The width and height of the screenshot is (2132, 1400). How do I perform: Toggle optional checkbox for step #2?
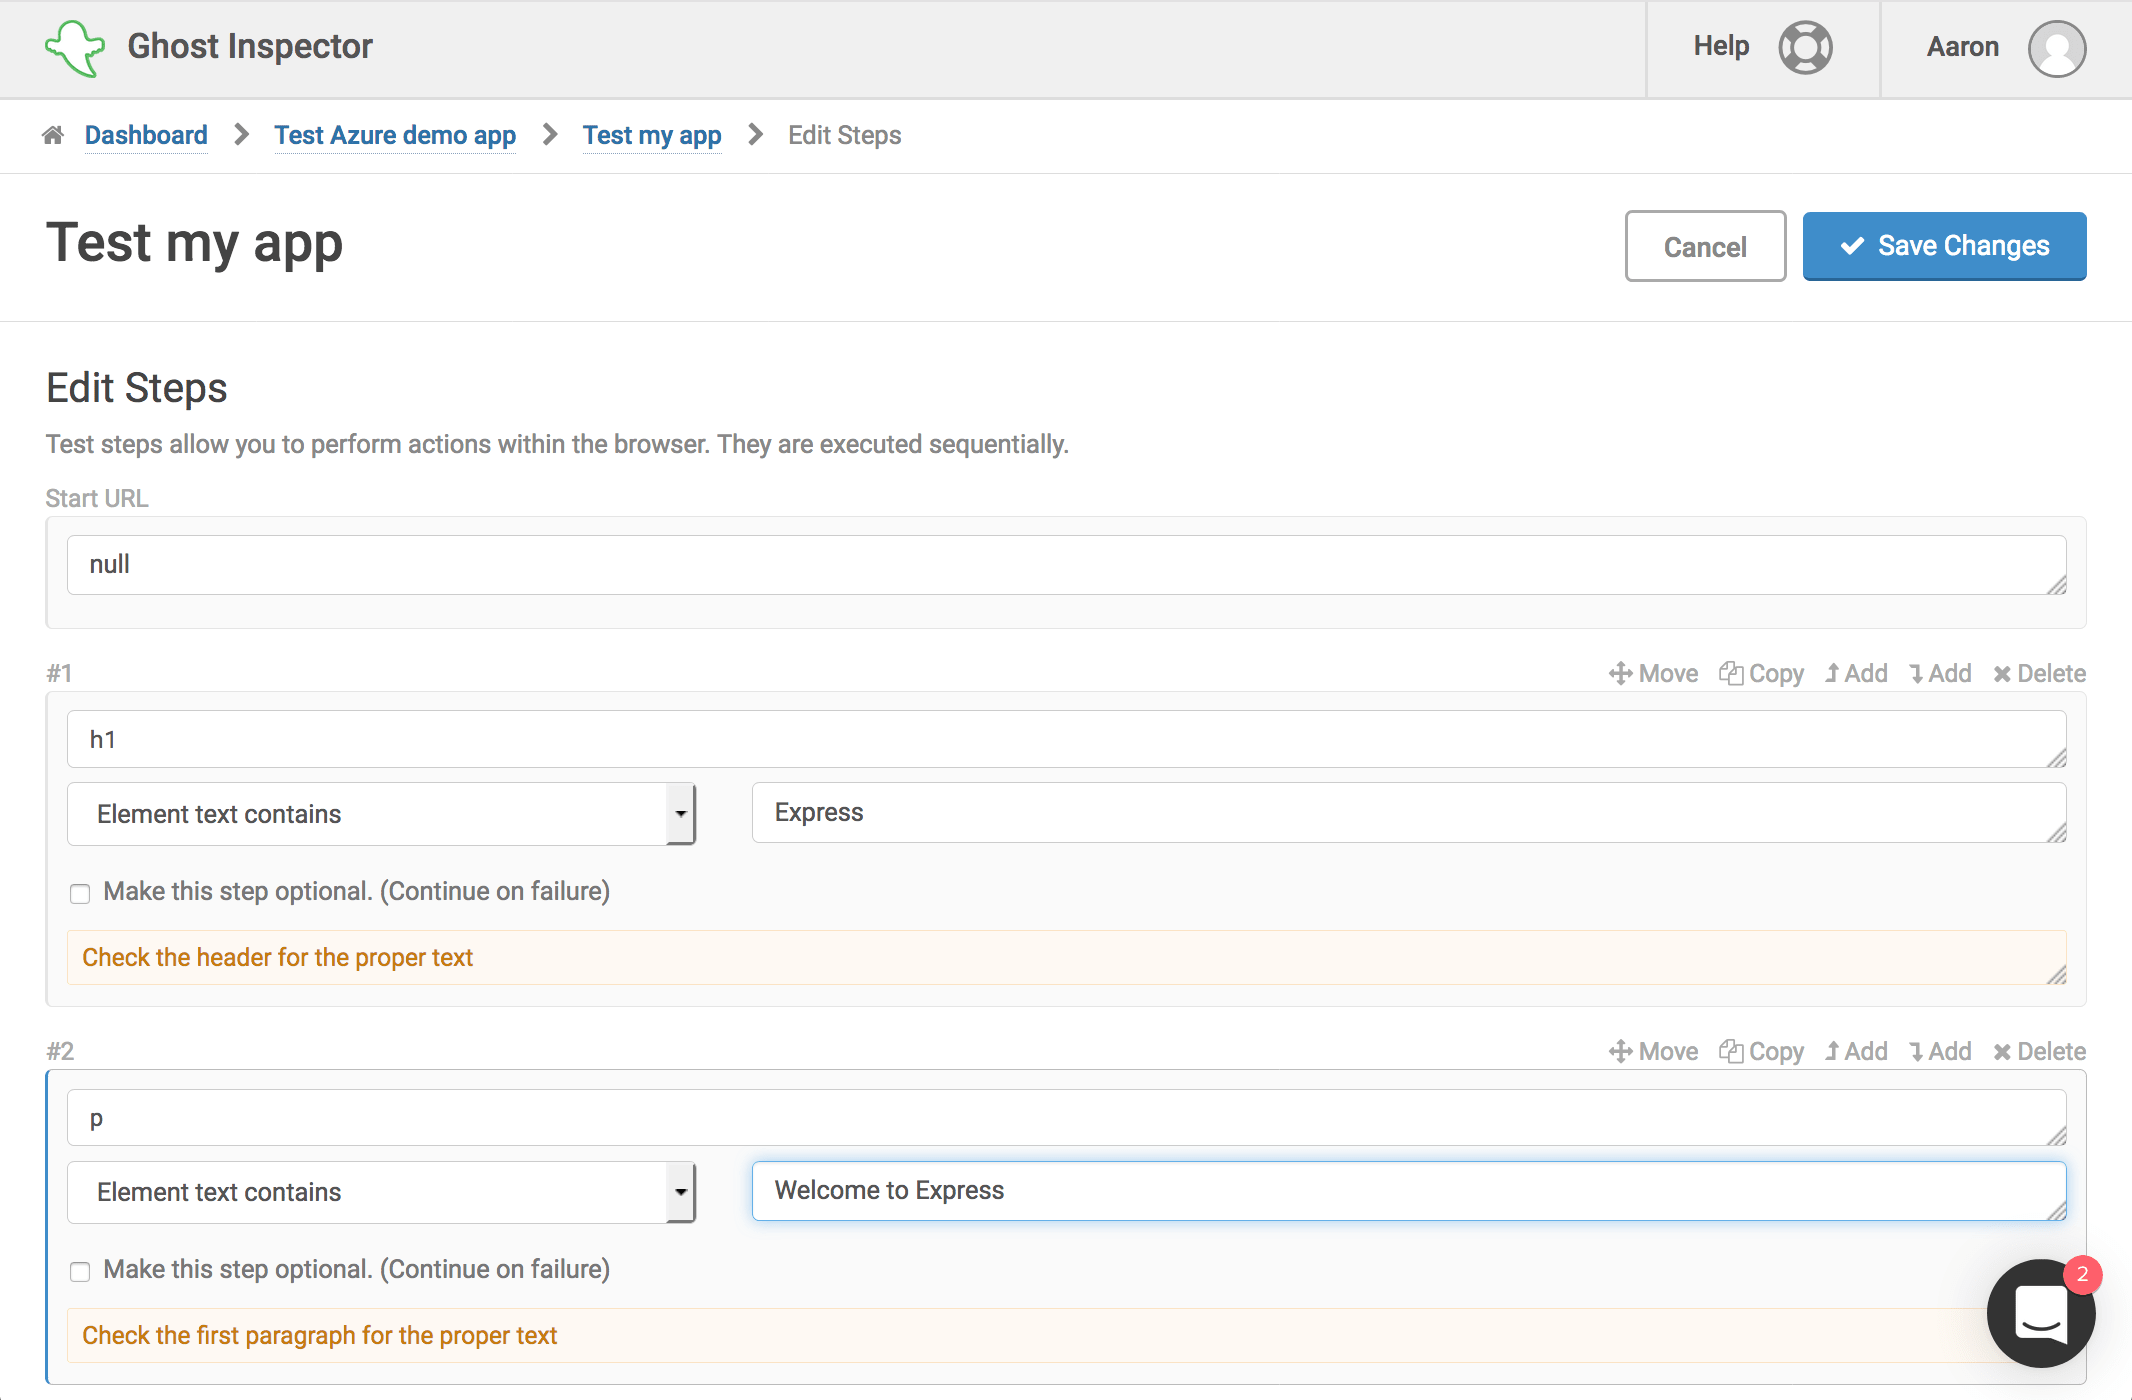(80, 1271)
